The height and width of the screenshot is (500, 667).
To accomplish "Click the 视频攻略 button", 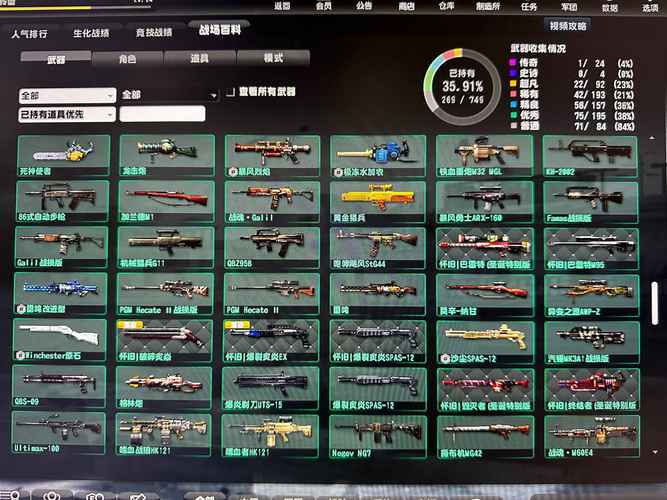I will [x=568, y=26].
